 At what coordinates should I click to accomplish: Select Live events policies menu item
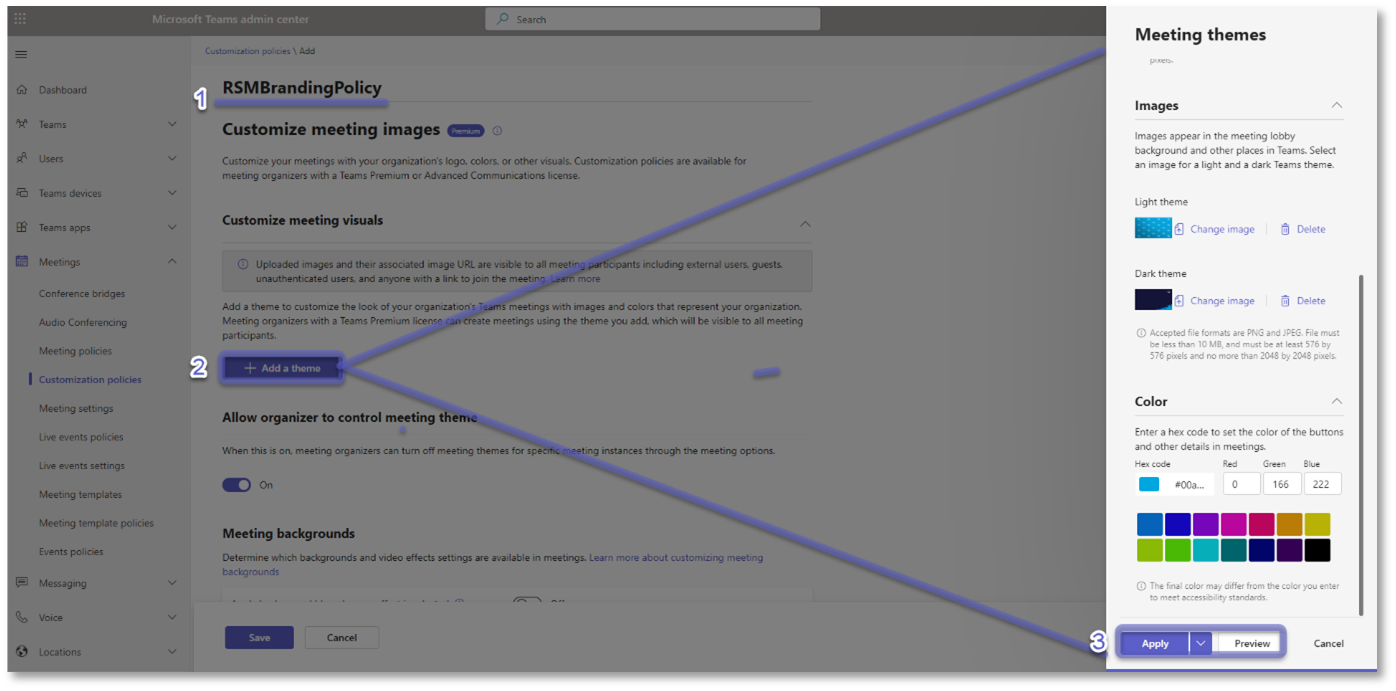(x=81, y=437)
